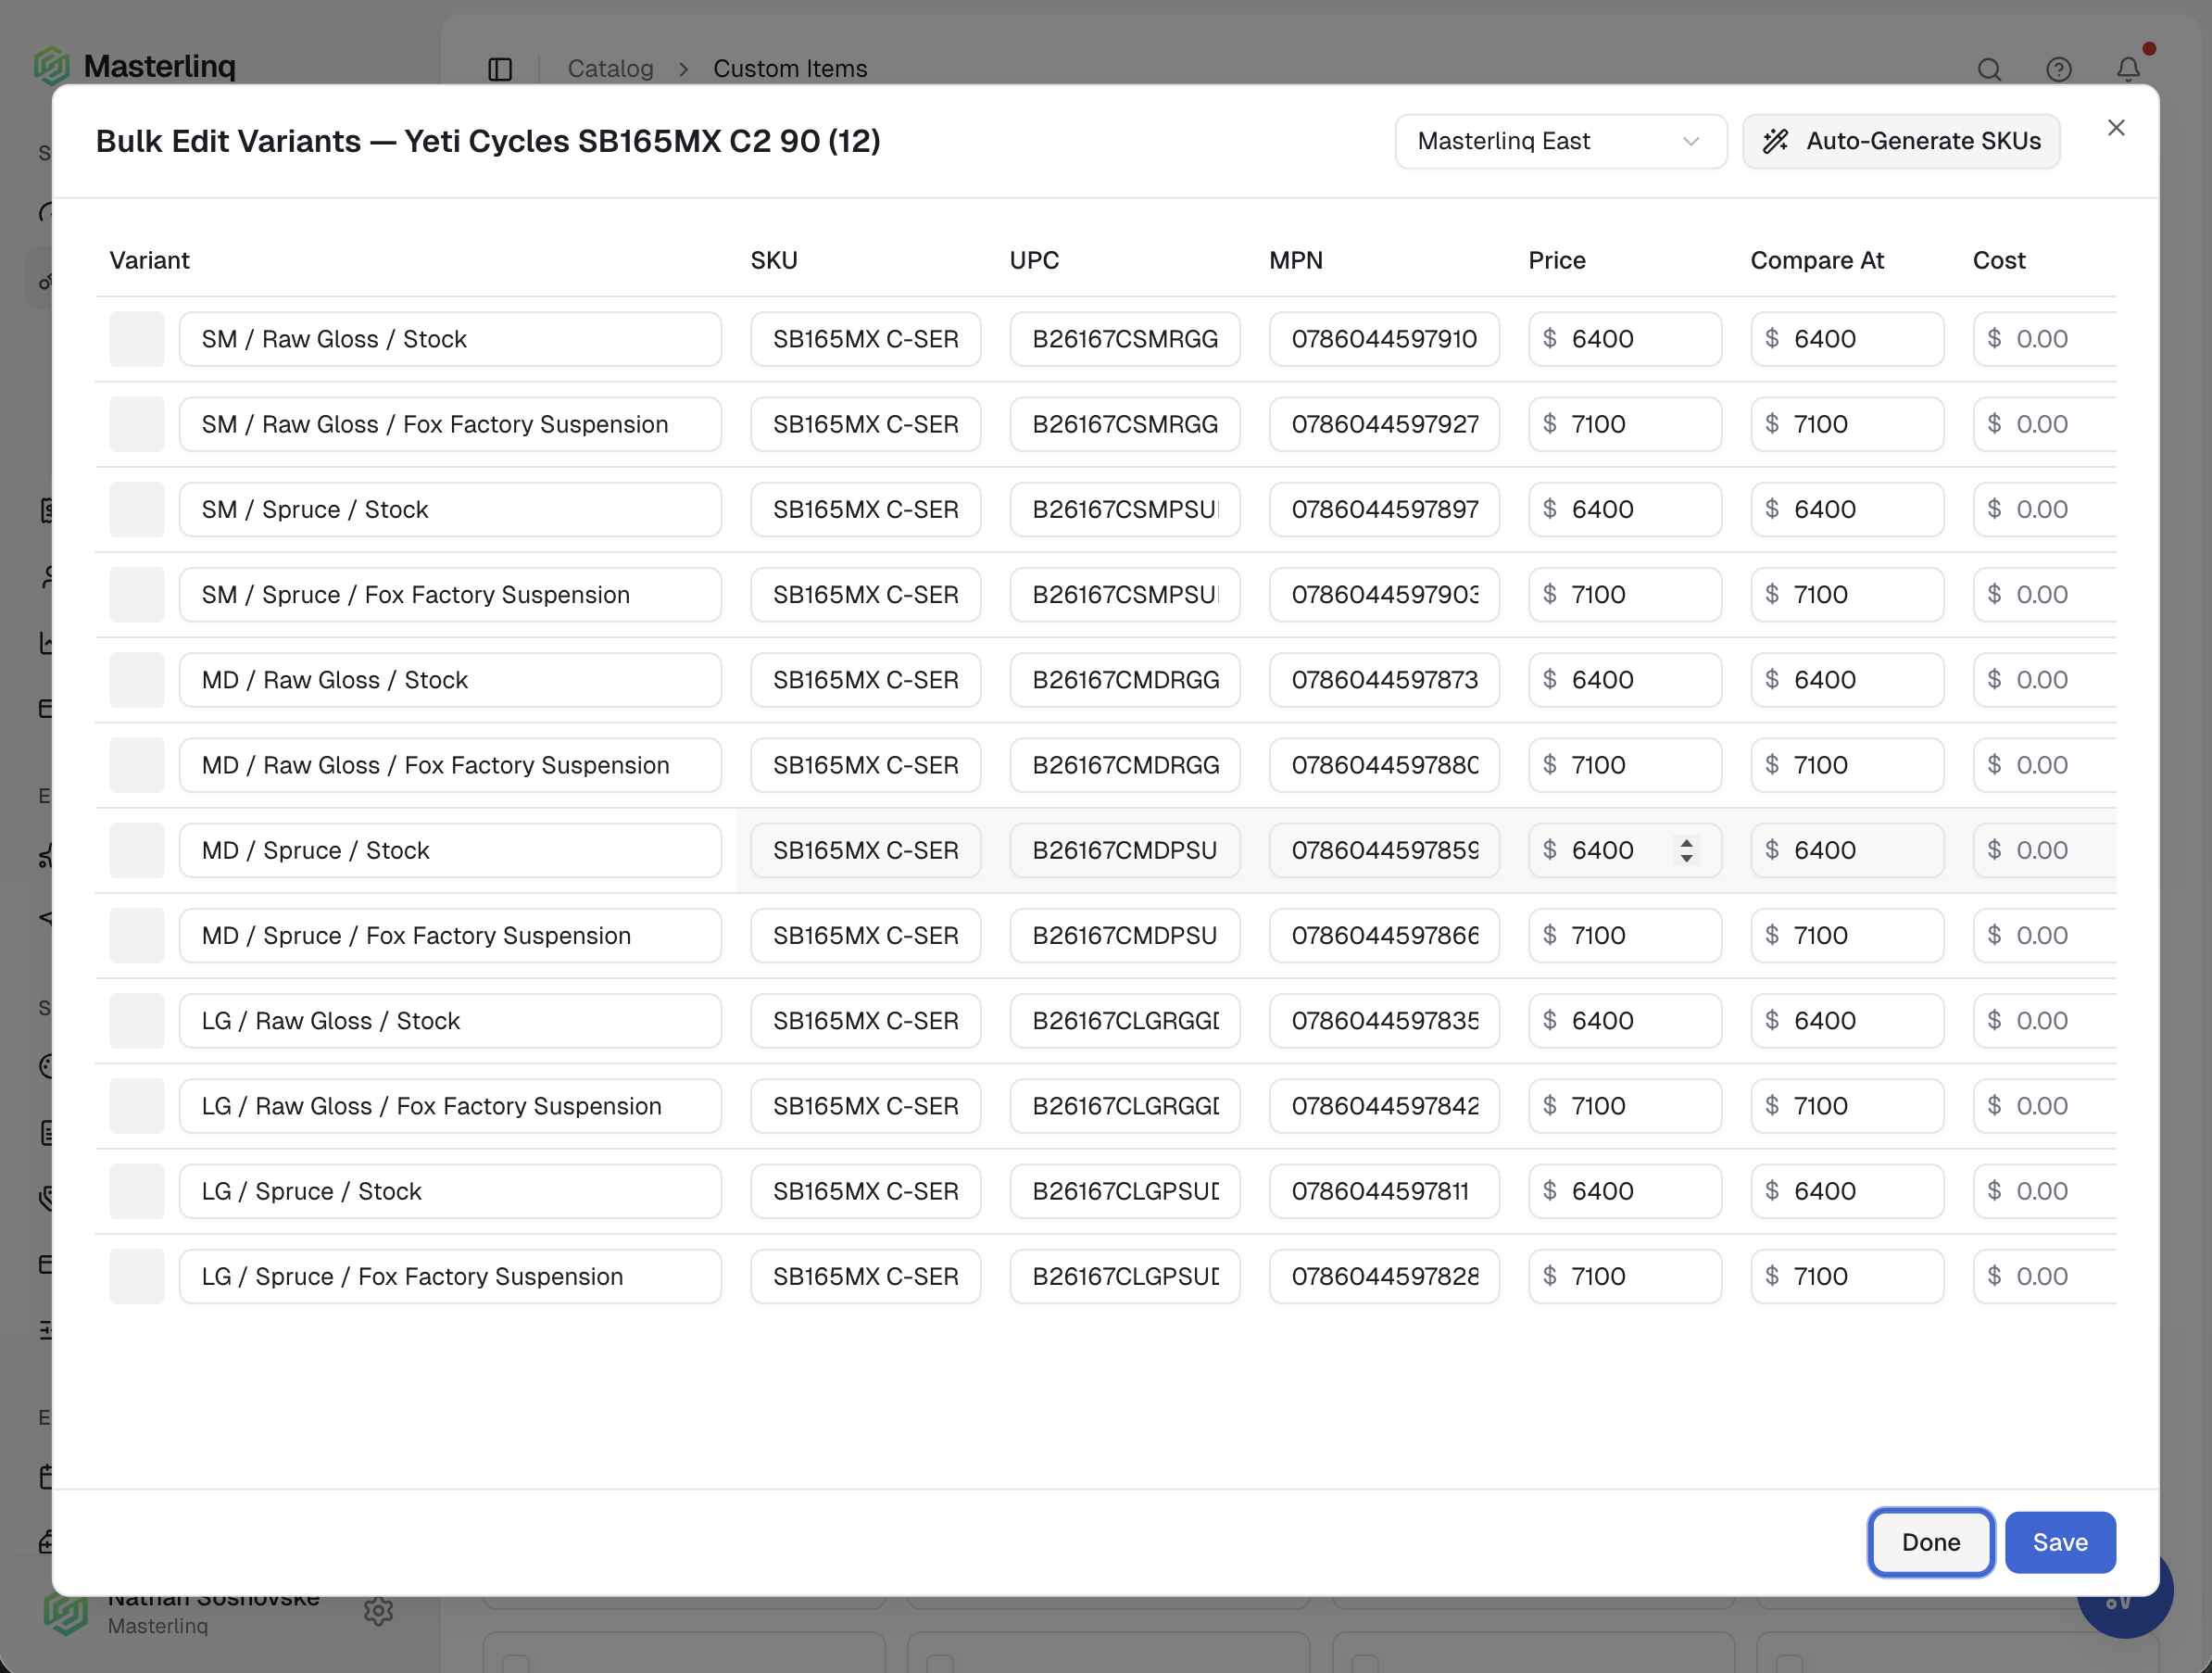Image resolution: width=2212 pixels, height=1673 pixels.
Task: Edit Price for MD / Raw Gloss / Stock
Action: (x=1625, y=680)
